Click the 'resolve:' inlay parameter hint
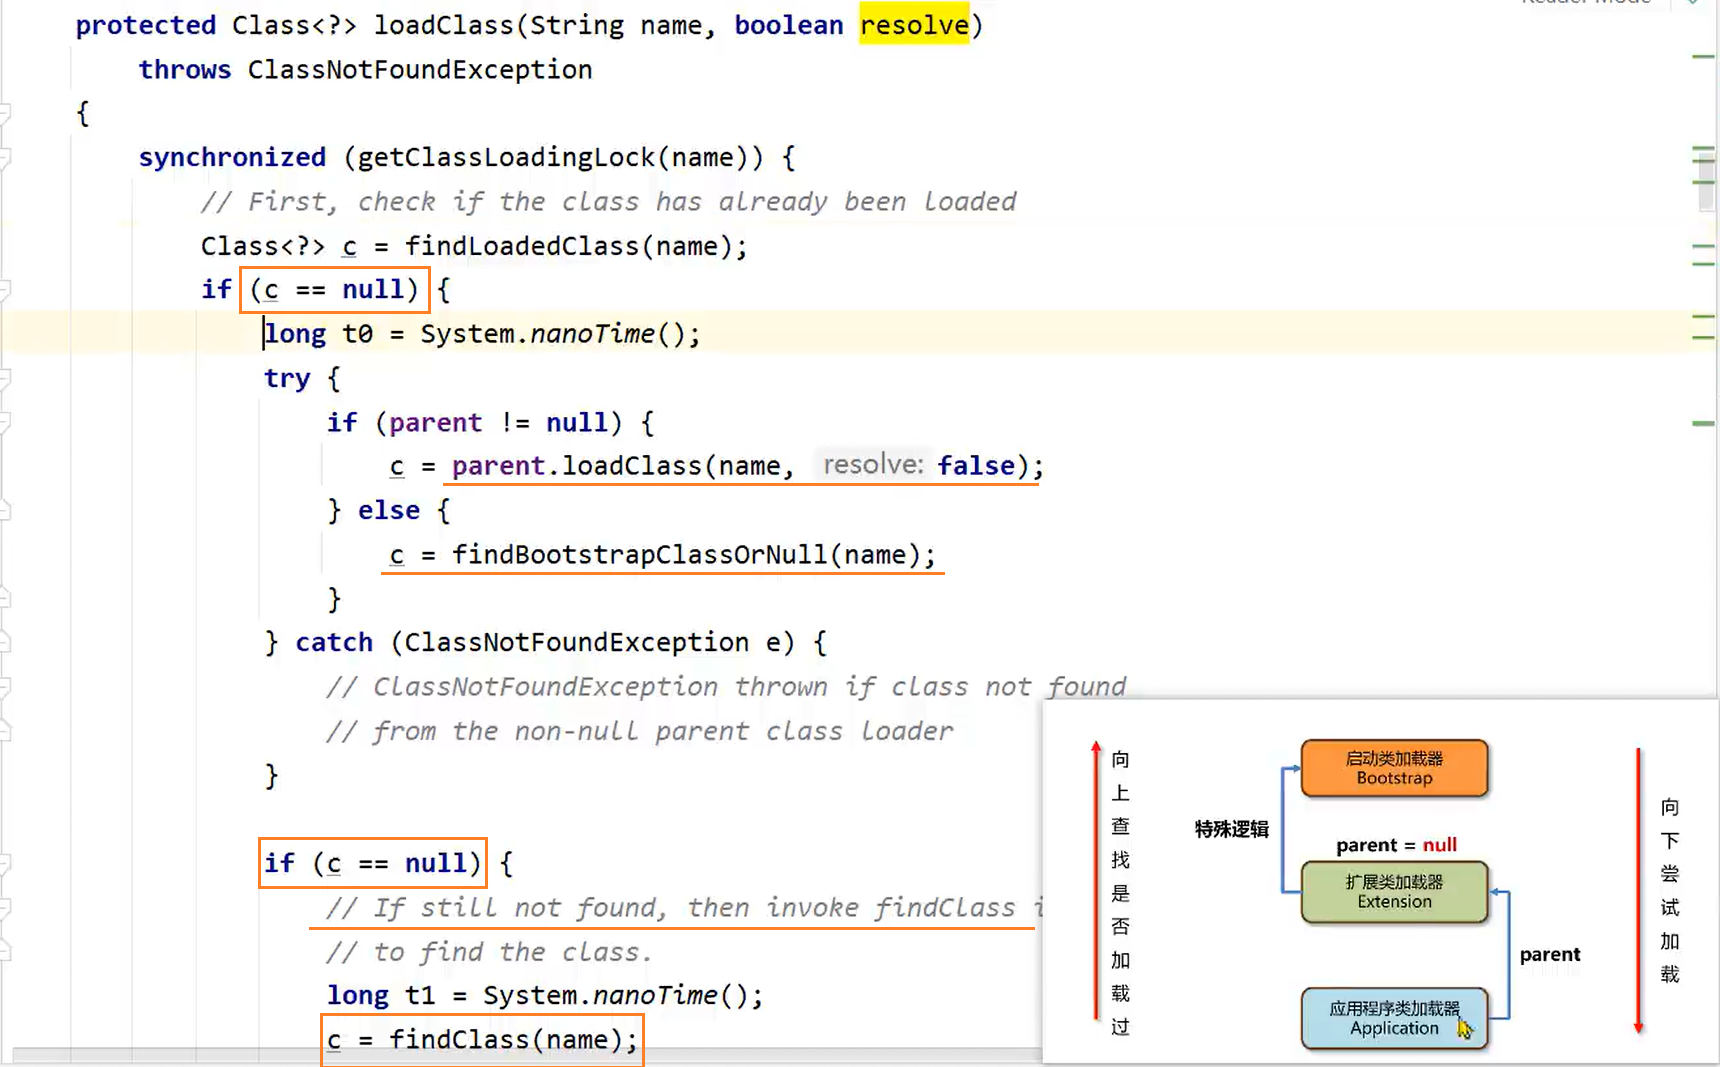Viewport: 1720px width, 1067px height. pyautogui.click(x=873, y=465)
